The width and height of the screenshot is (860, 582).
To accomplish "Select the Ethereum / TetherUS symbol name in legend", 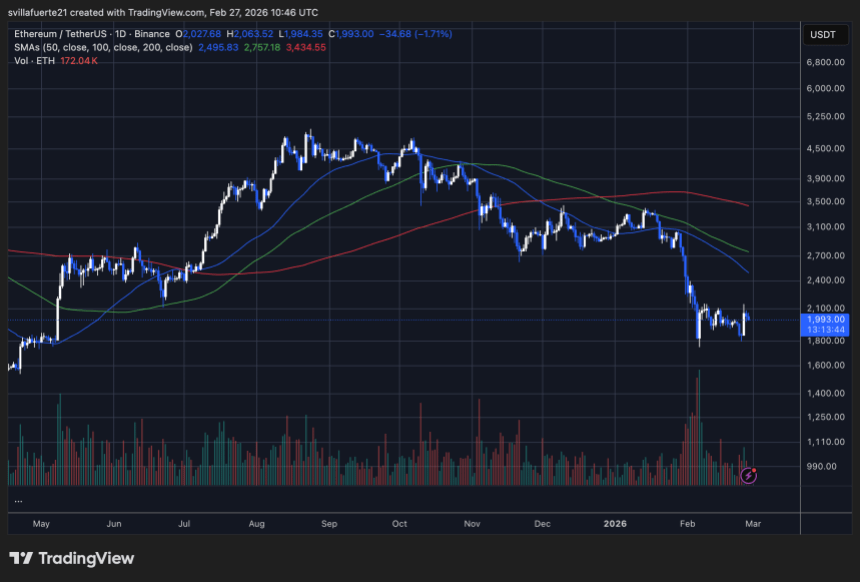I will (x=62, y=33).
